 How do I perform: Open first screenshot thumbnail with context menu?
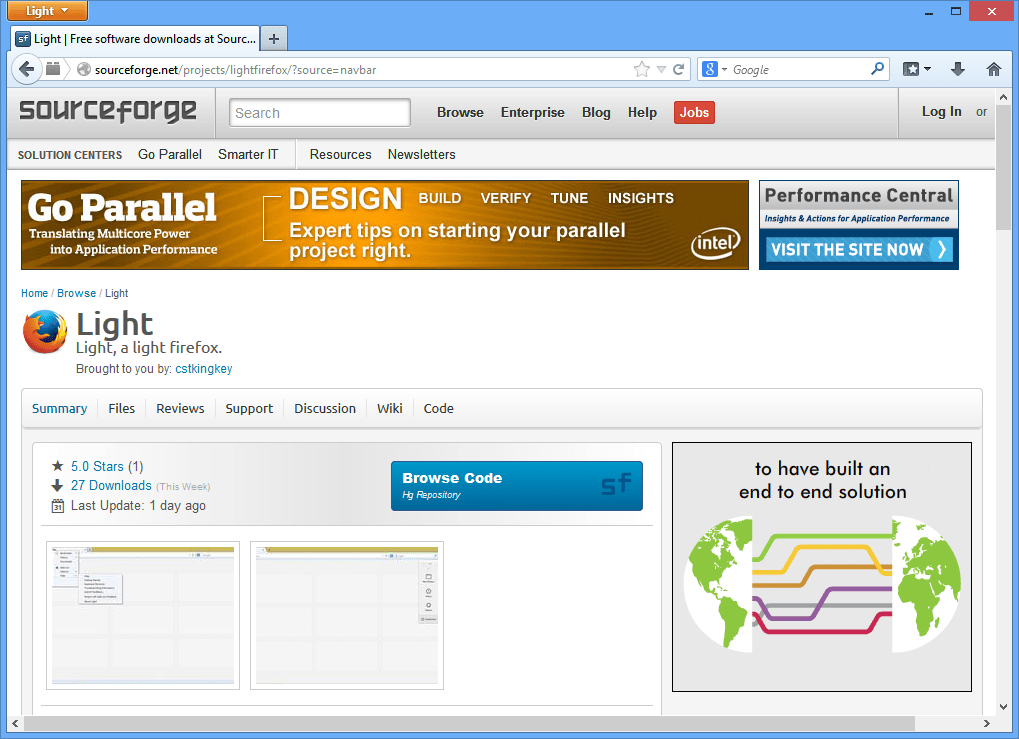(143, 615)
